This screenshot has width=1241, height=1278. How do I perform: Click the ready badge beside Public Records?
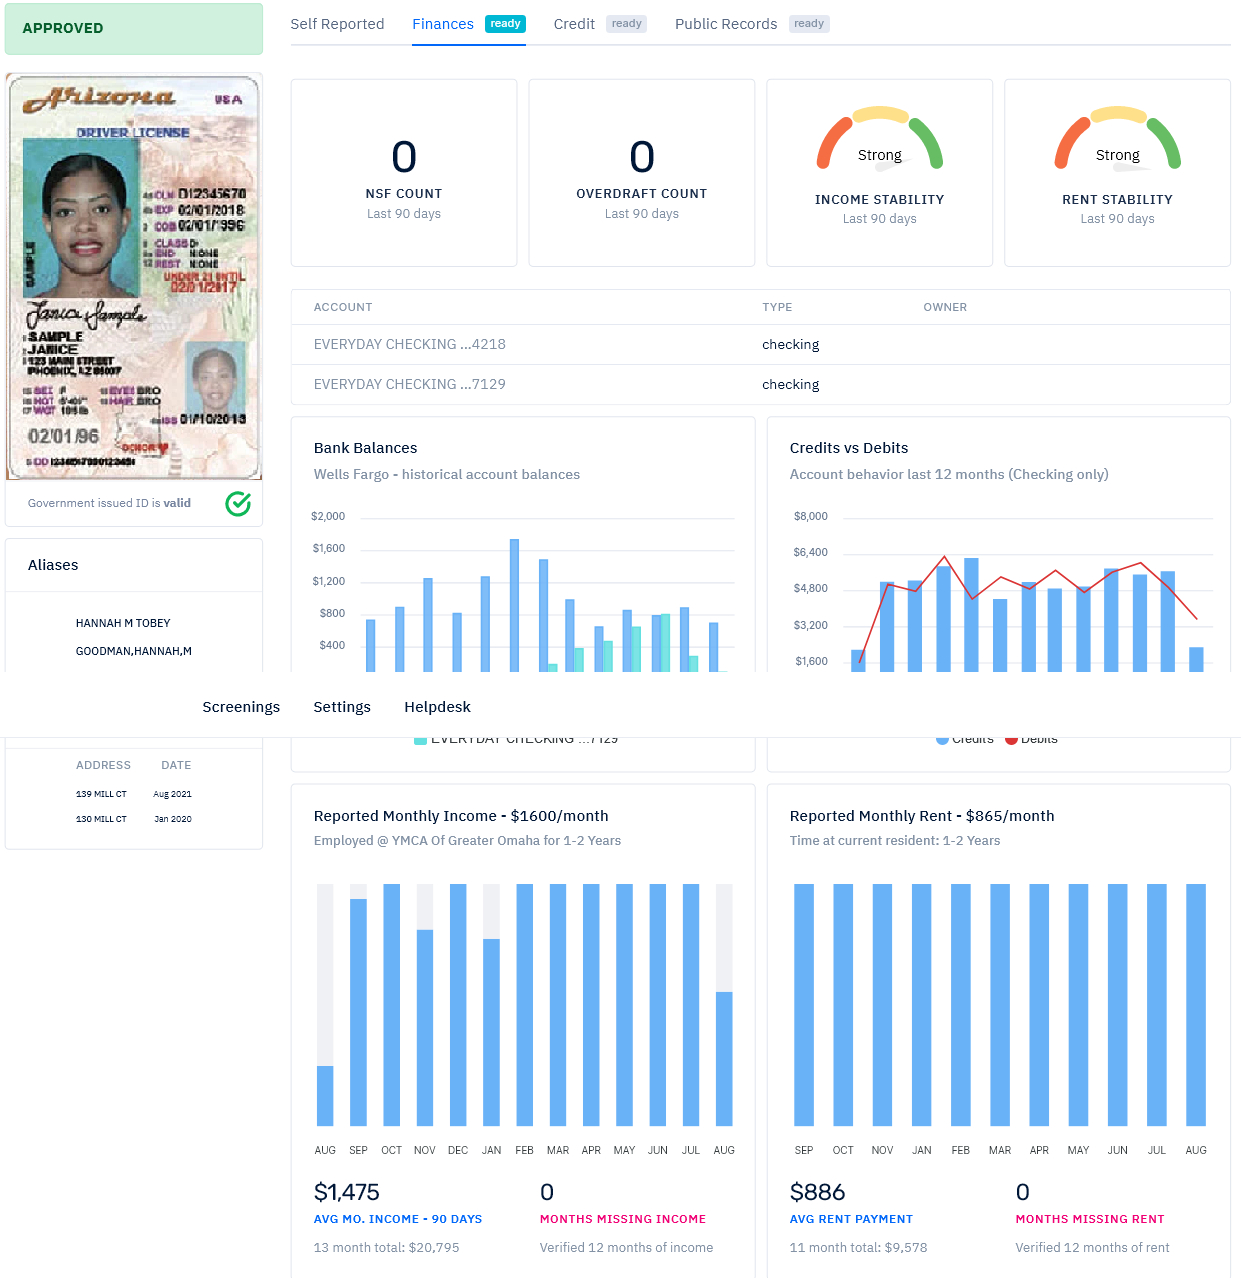[809, 24]
